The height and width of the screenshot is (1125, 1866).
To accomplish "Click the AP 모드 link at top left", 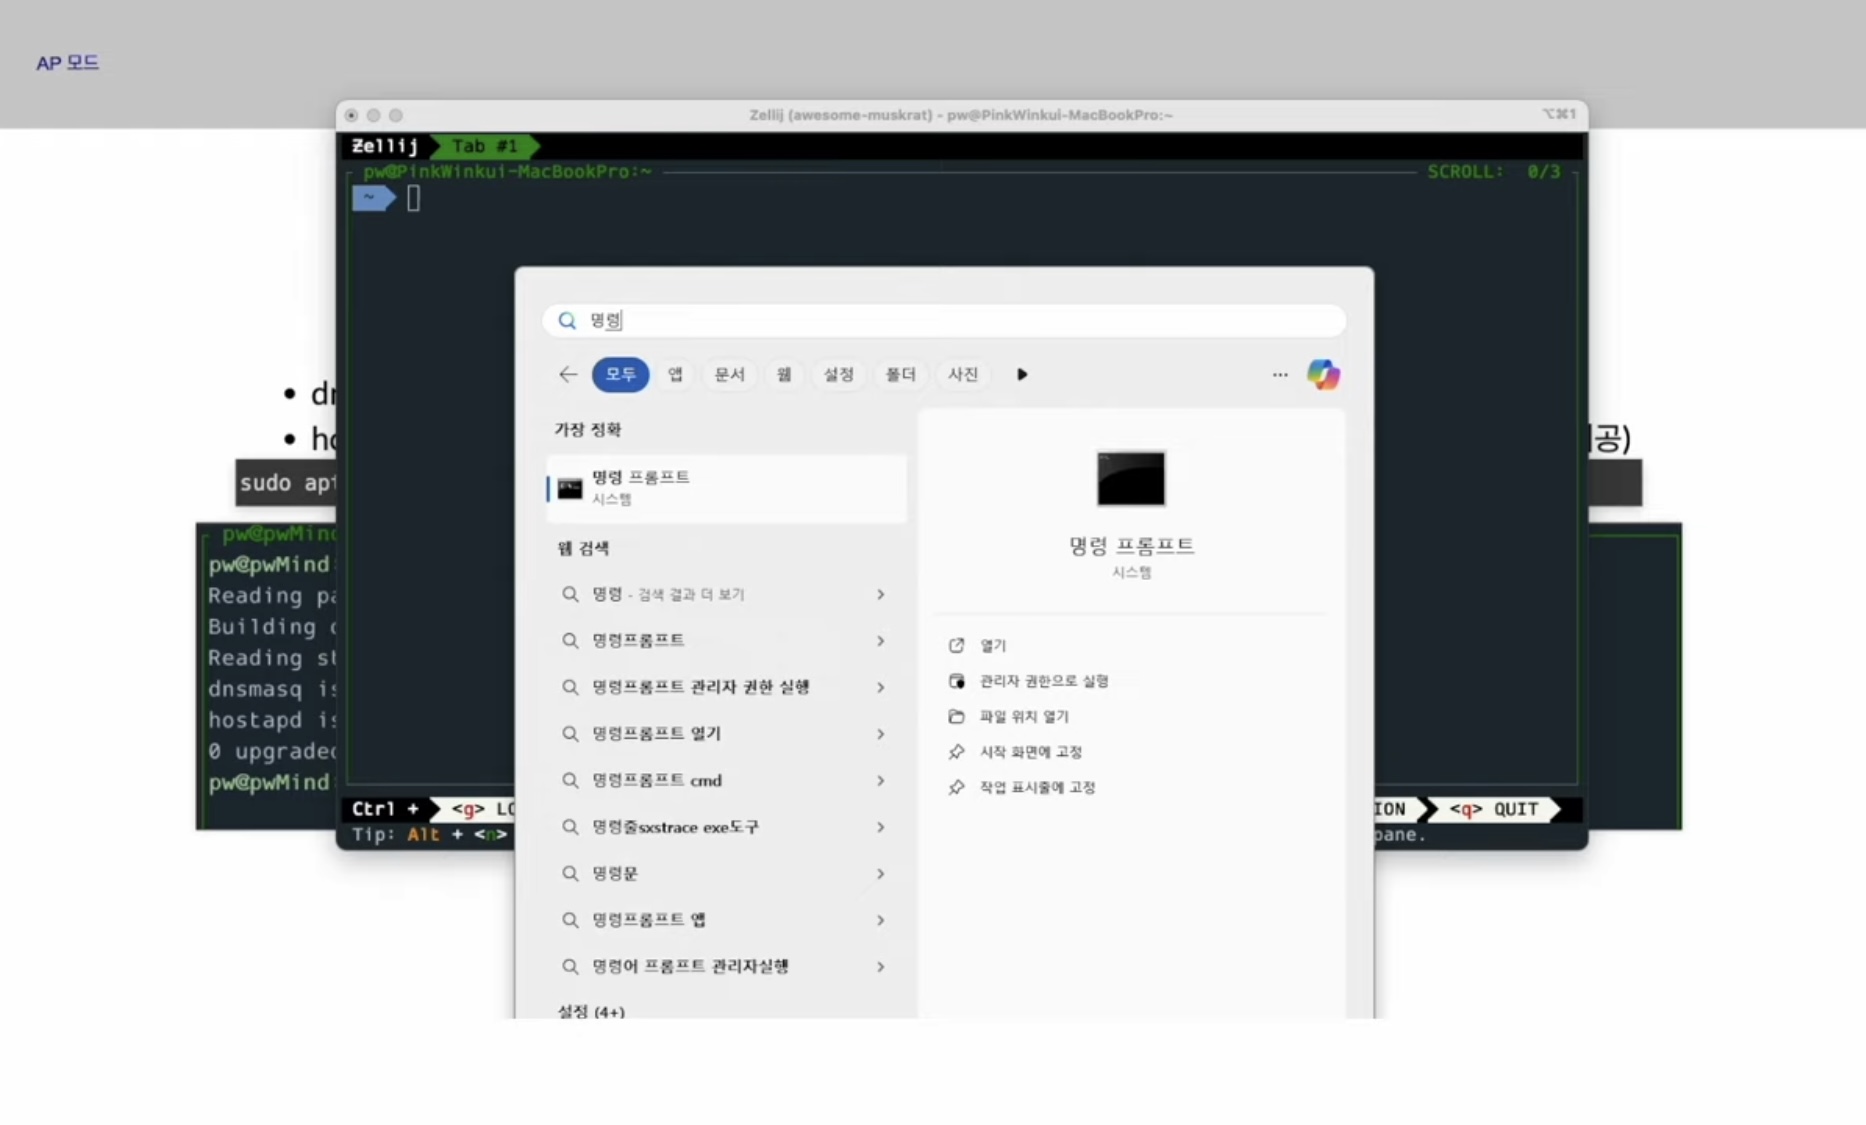I will [68, 62].
